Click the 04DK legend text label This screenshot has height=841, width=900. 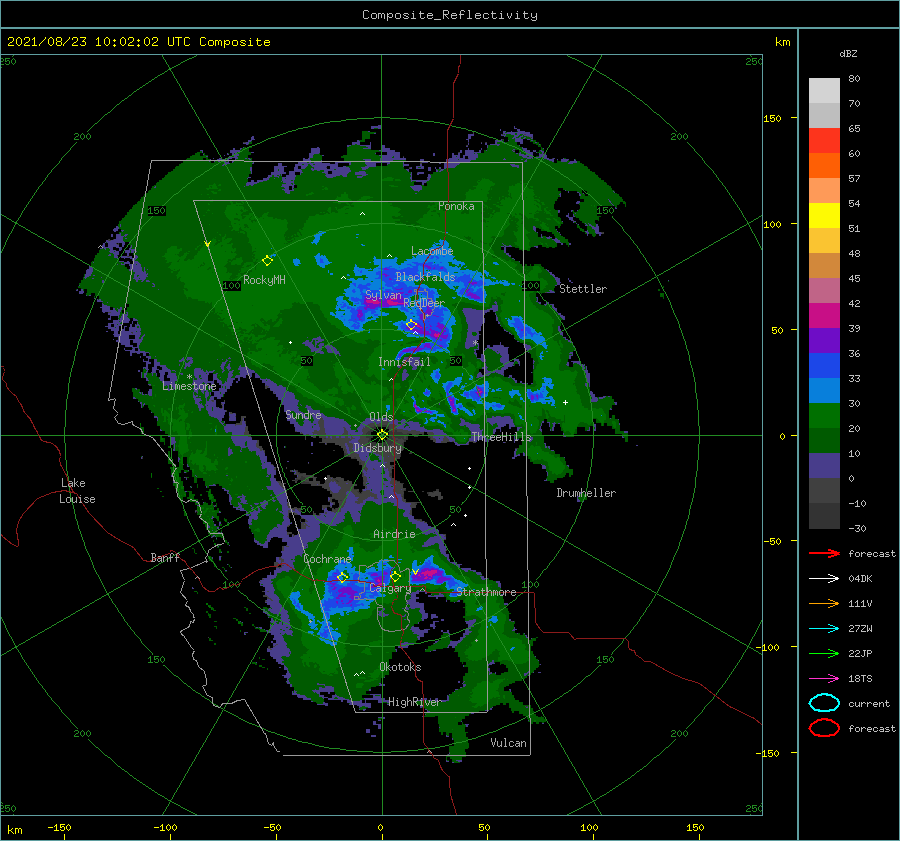[x=860, y=579]
